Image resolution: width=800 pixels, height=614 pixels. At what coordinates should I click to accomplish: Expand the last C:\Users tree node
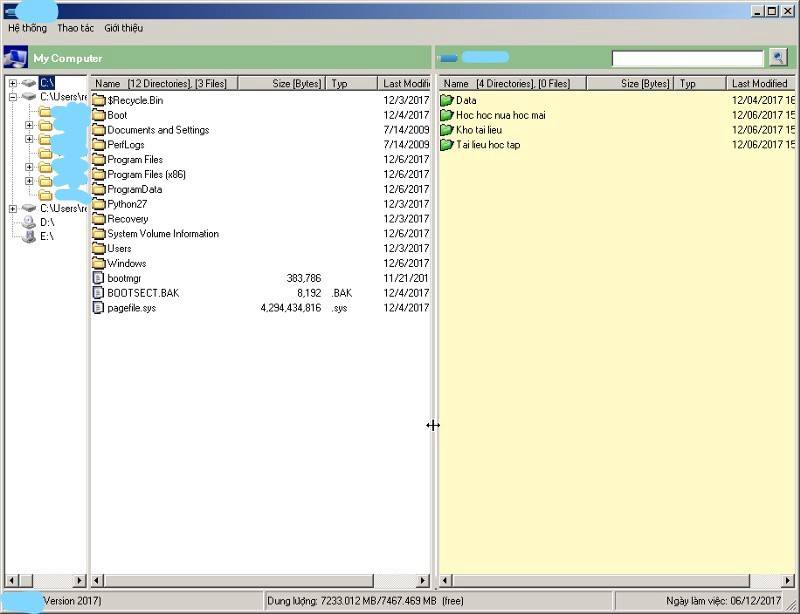[x=13, y=209]
